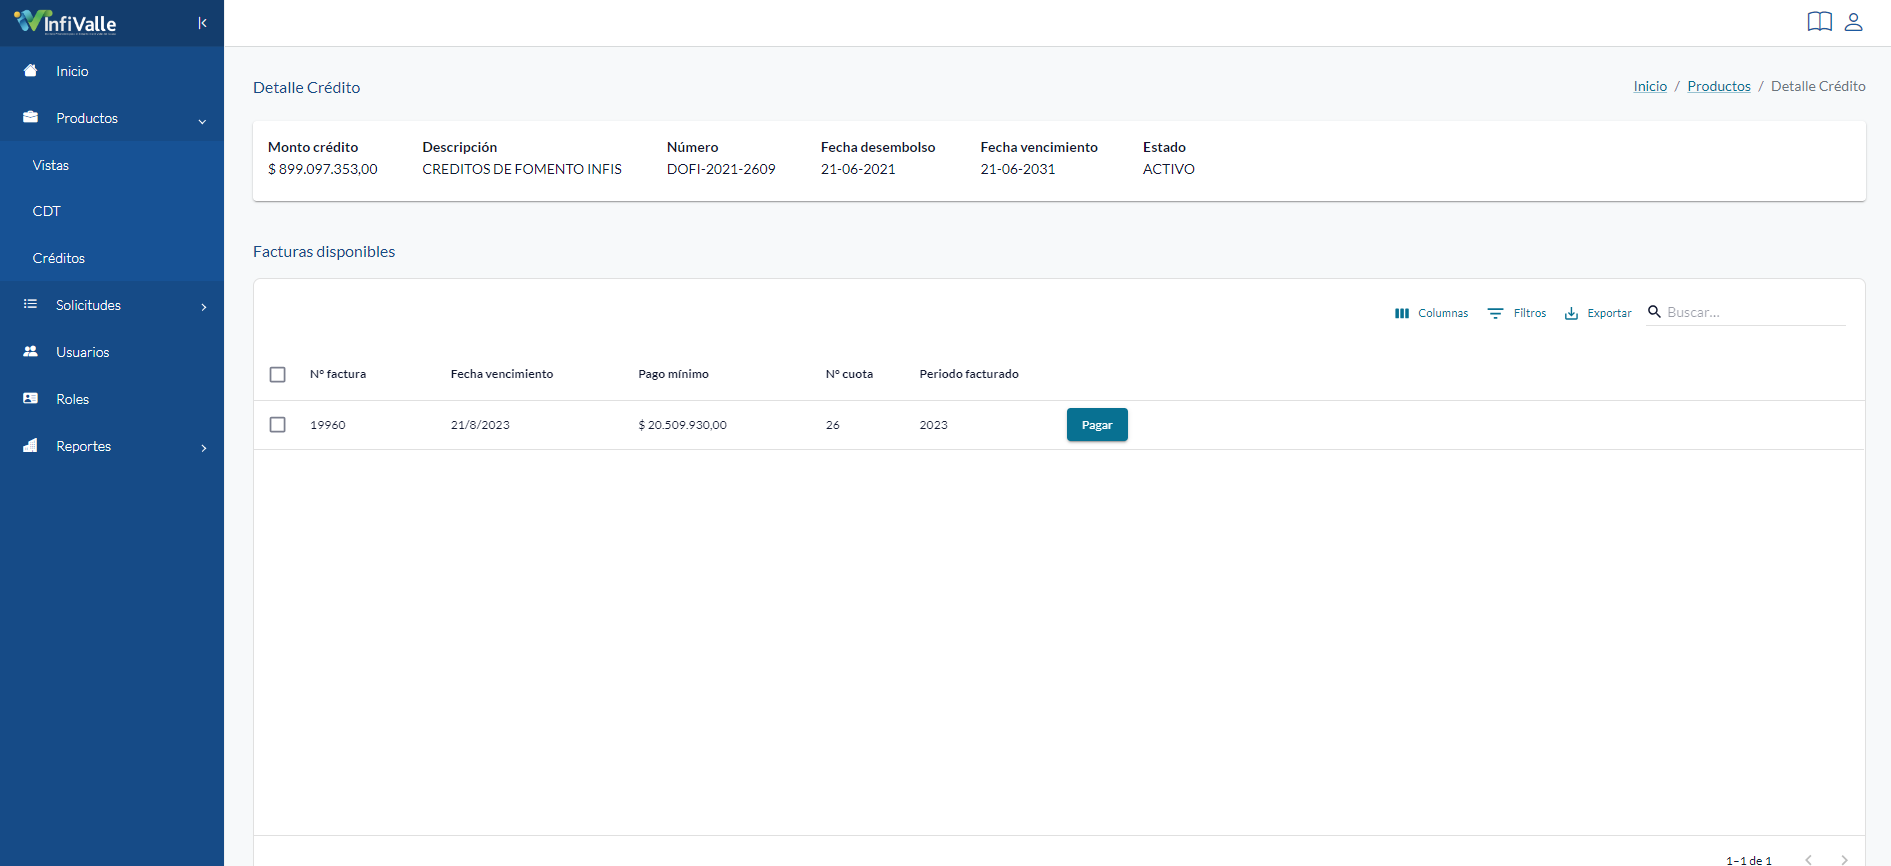The width and height of the screenshot is (1891, 866).
Task: Sort by Nº factura column header
Action: (338, 374)
